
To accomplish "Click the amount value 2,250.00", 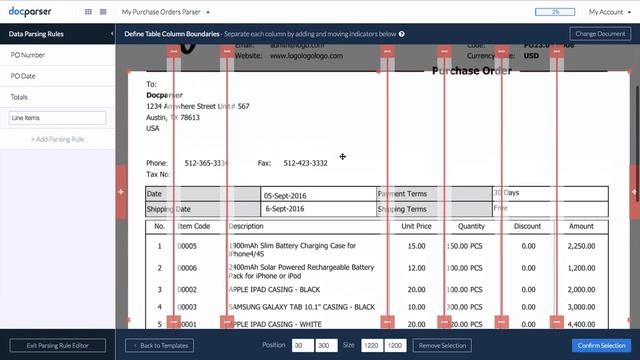I will (x=581, y=246).
